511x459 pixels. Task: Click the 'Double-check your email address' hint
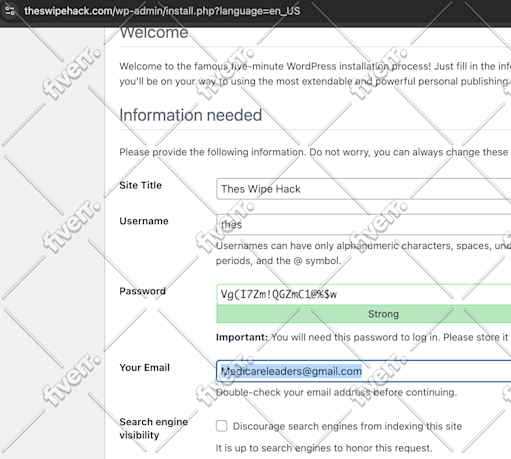(336, 392)
